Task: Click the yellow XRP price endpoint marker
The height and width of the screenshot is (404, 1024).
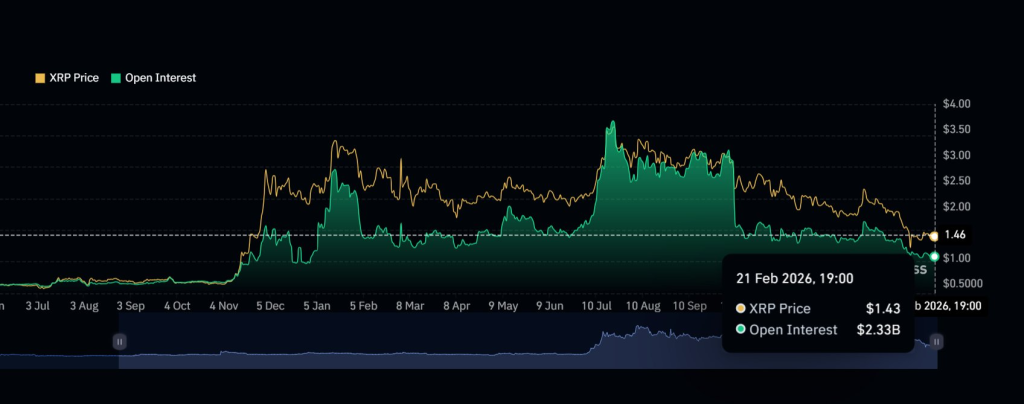Action: point(934,236)
